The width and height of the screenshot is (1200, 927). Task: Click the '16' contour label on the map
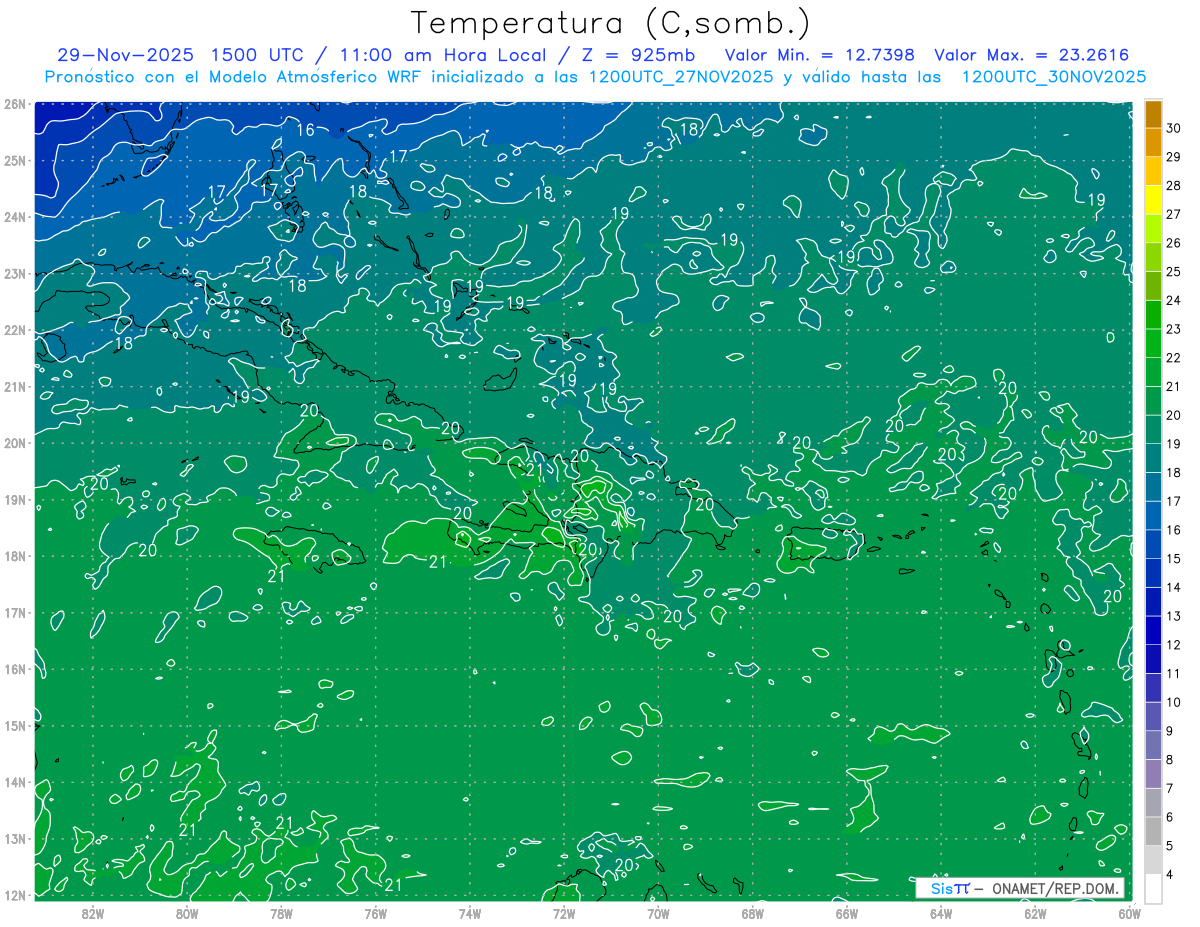(x=306, y=129)
